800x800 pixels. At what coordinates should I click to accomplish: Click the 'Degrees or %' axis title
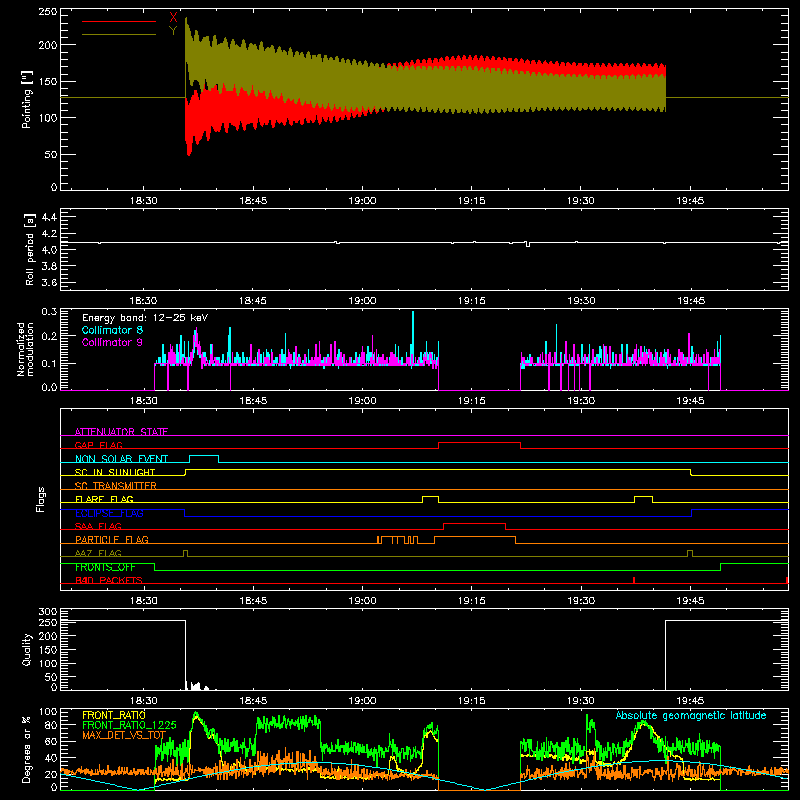click(x=27, y=749)
